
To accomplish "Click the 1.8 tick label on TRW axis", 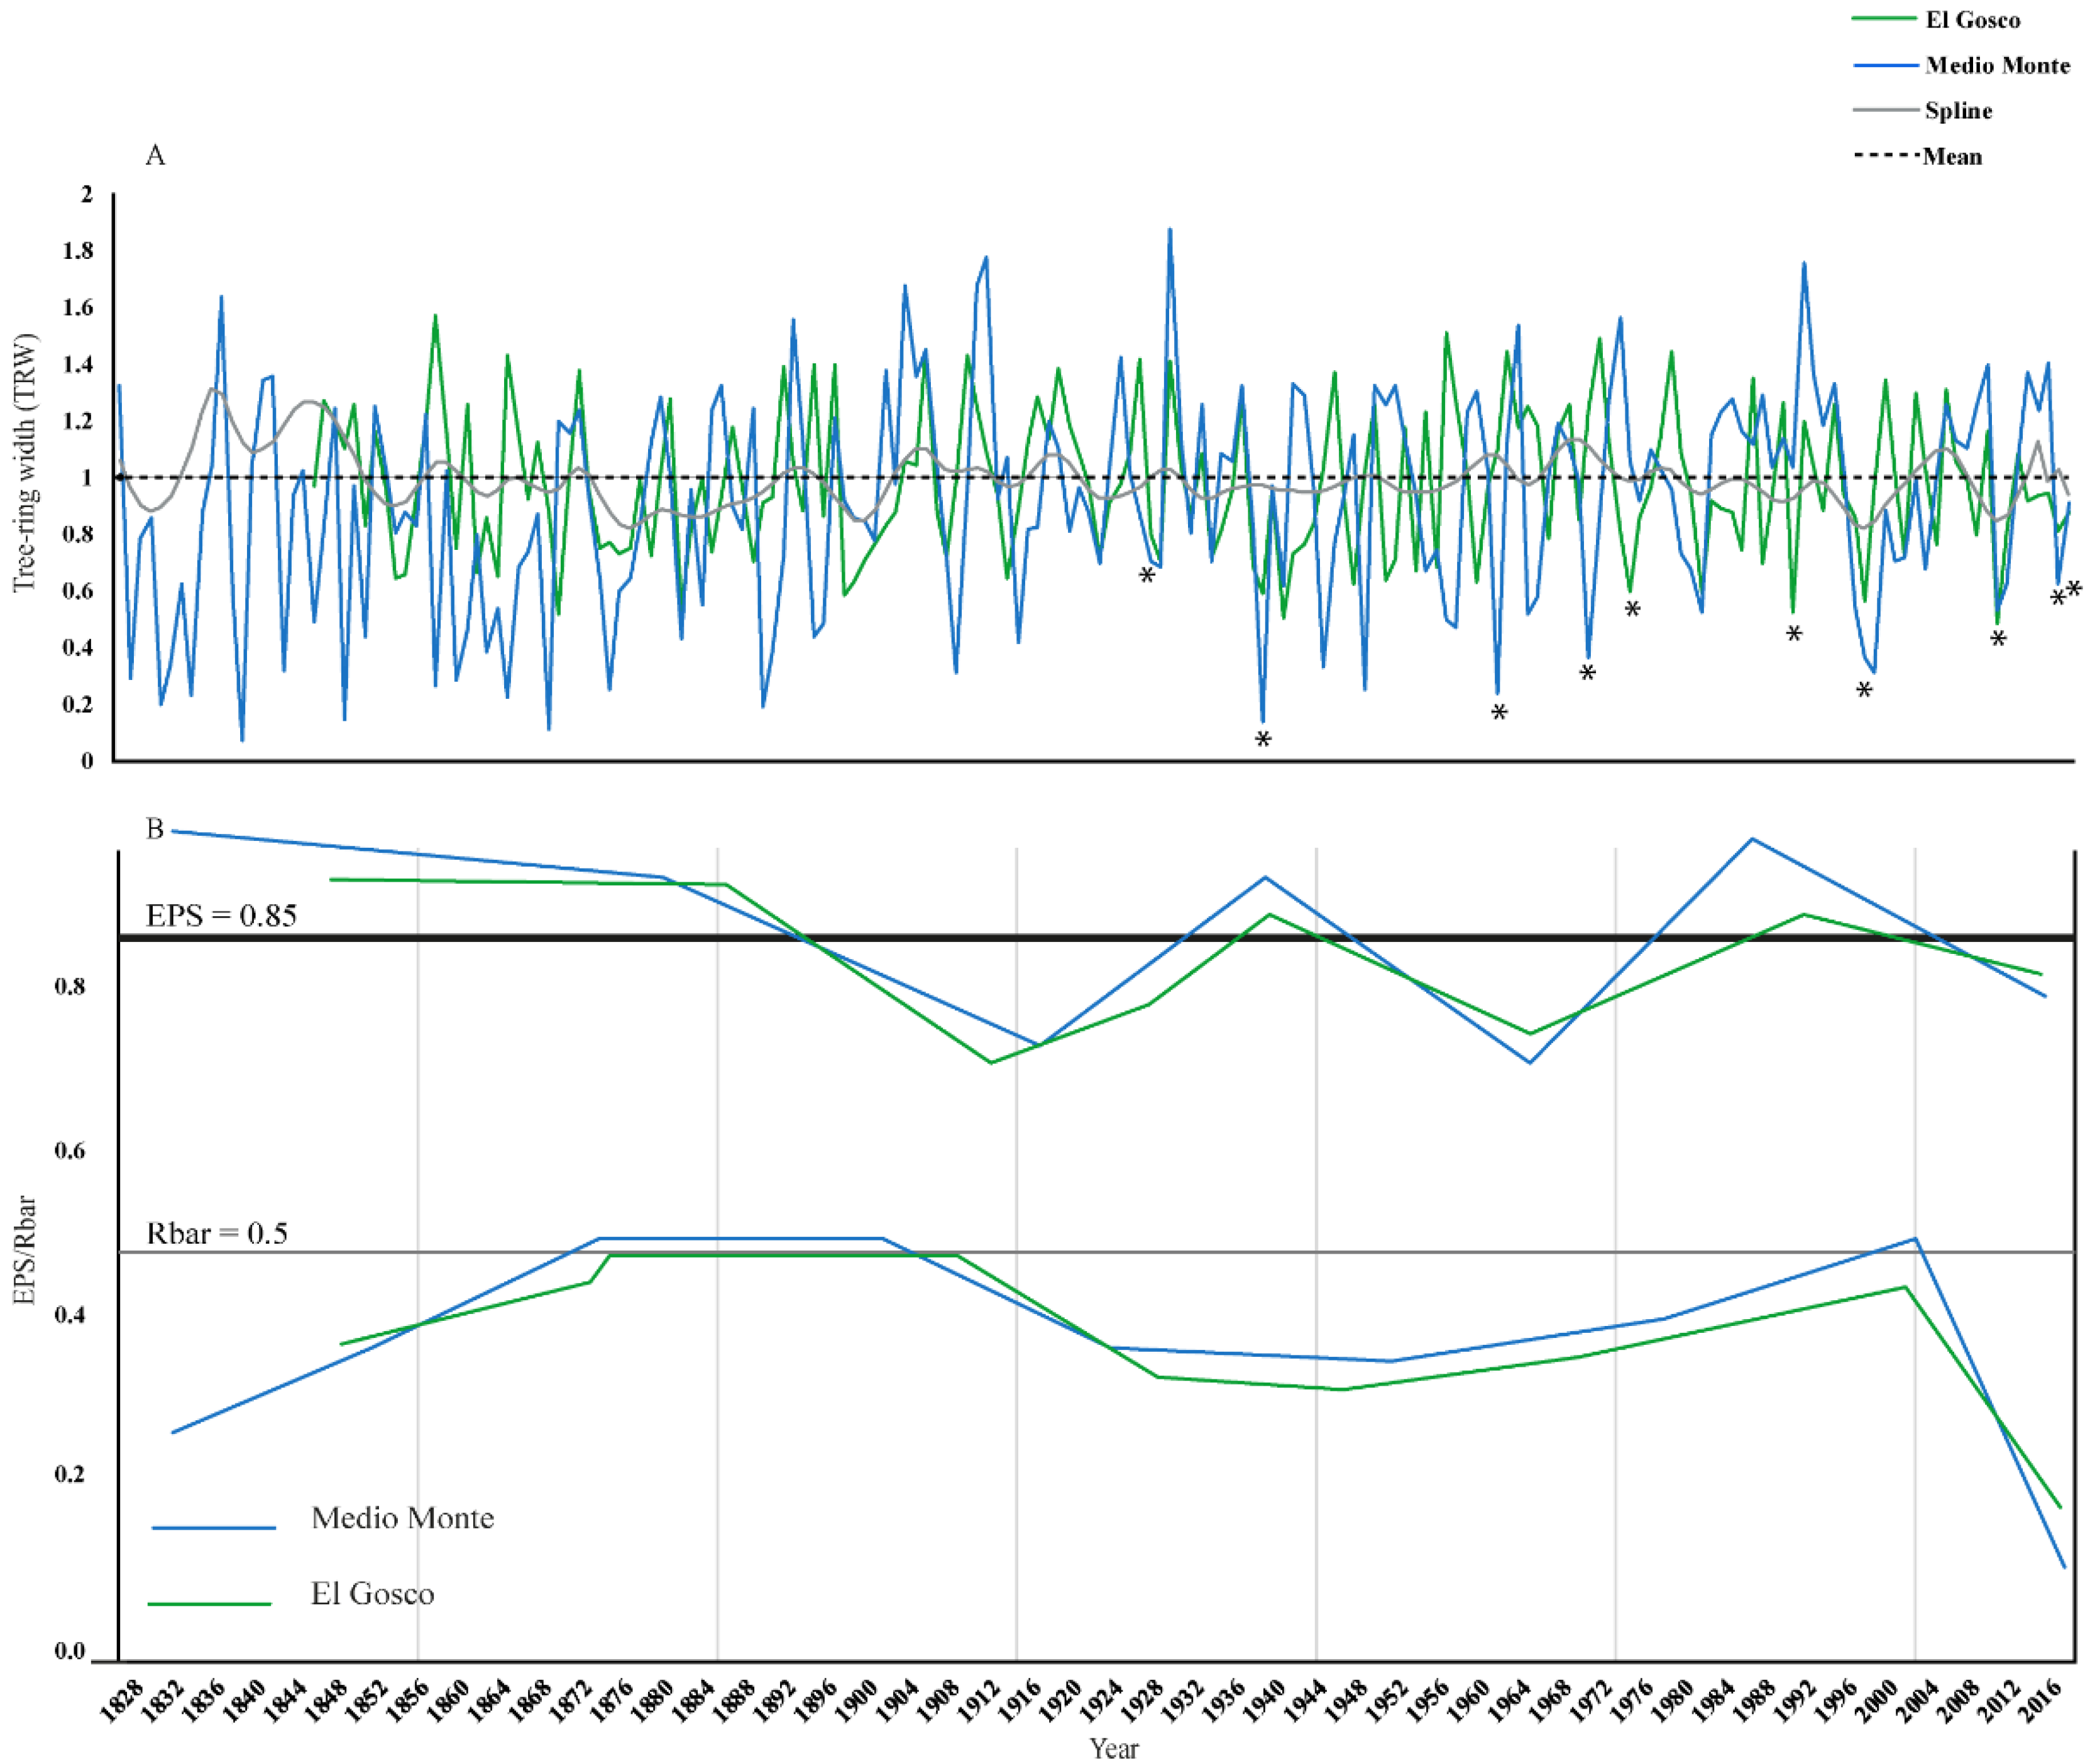I will click(78, 251).
